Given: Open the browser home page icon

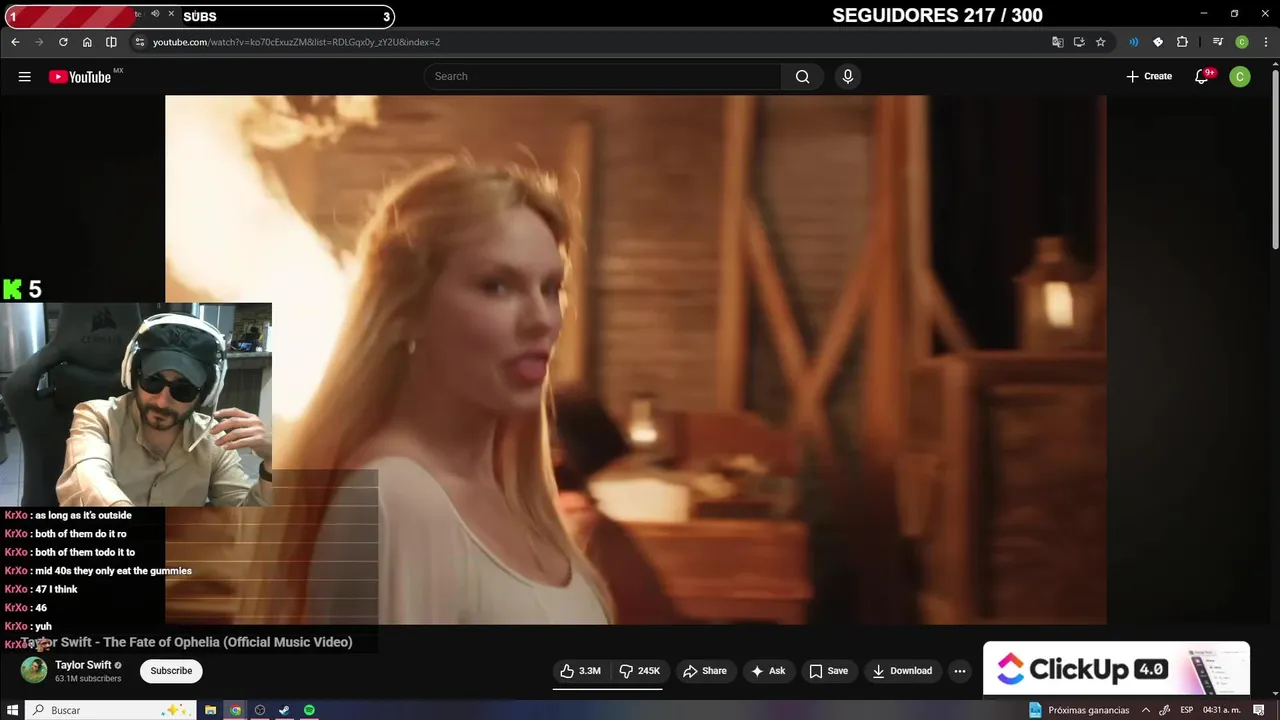Looking at the screenshot, I should (x=87, y=42).
